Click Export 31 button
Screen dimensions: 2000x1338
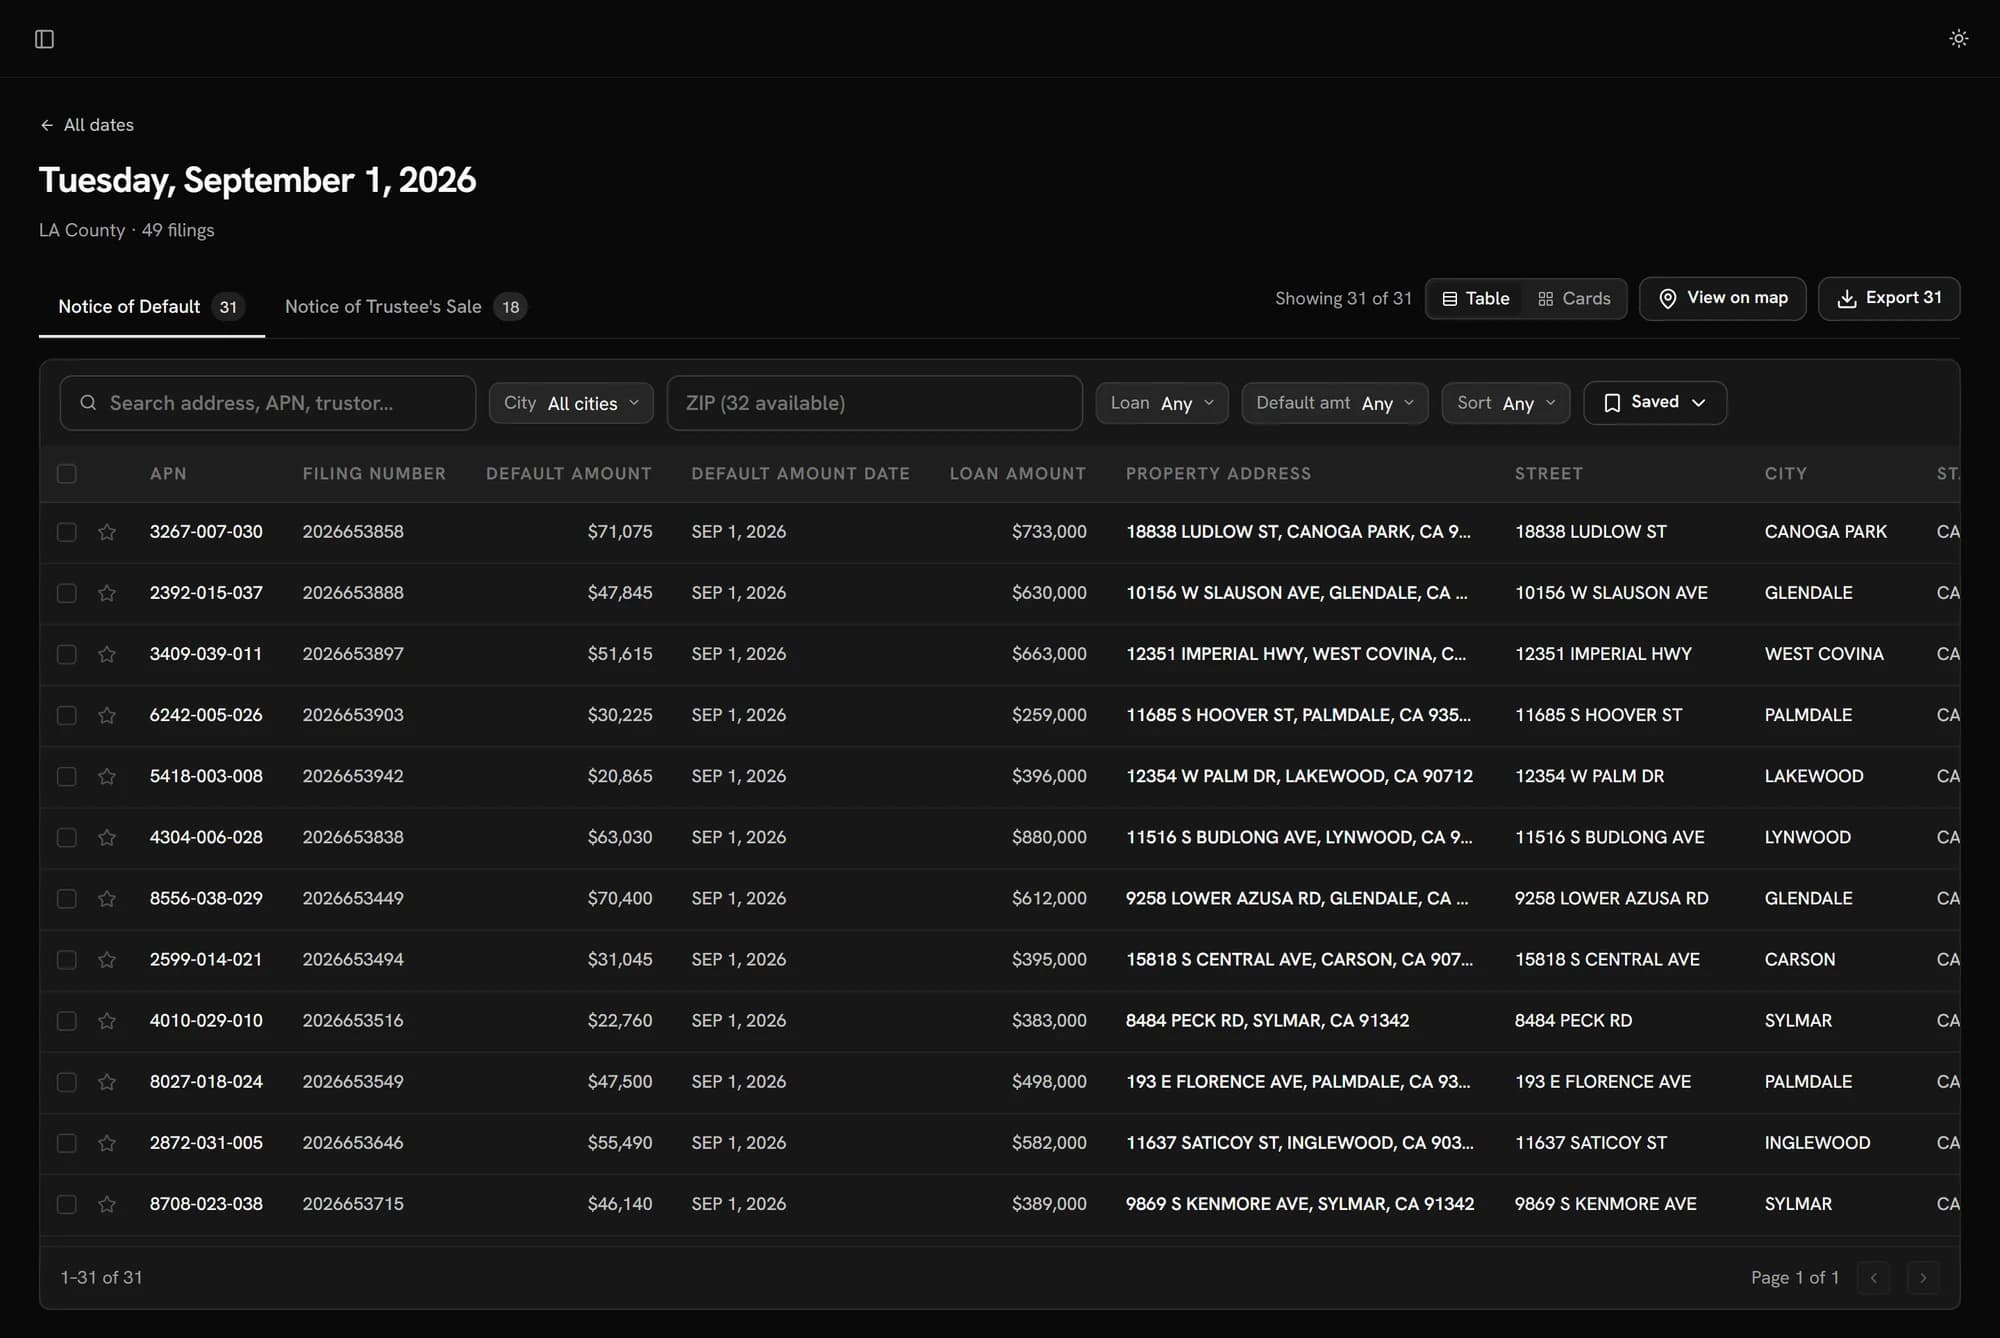(1889, 298)
